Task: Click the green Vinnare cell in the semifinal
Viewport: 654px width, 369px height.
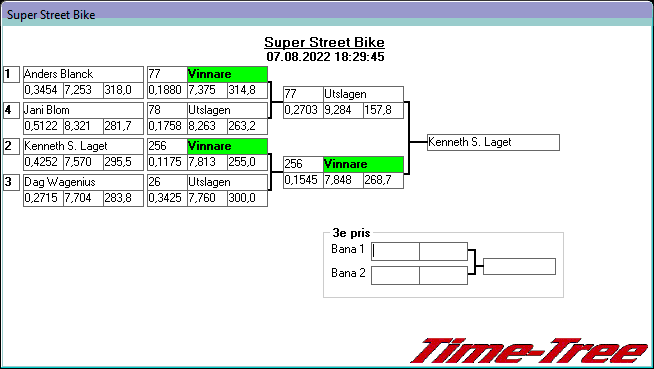Action: pyautogui.click(x=363, y=164)
